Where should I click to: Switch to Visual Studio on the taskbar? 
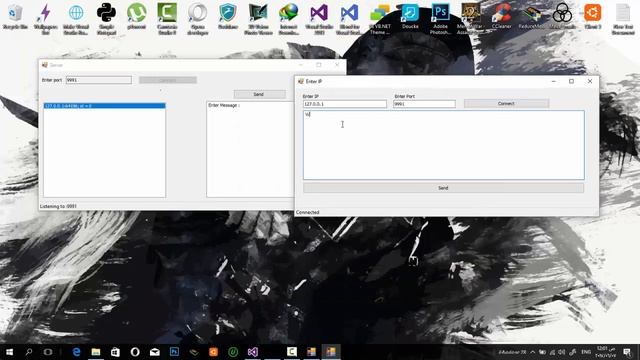pyautogui.click(x=253, y=352)
